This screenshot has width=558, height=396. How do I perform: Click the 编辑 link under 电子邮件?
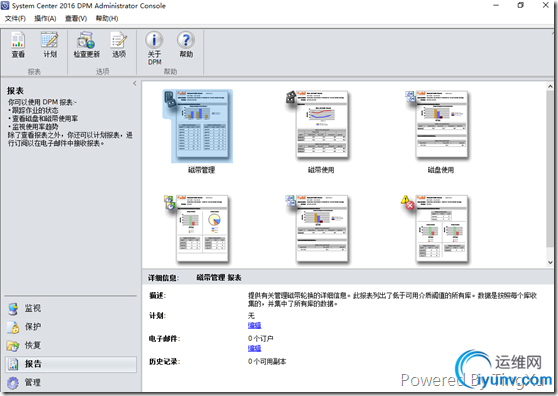point(254,348)
